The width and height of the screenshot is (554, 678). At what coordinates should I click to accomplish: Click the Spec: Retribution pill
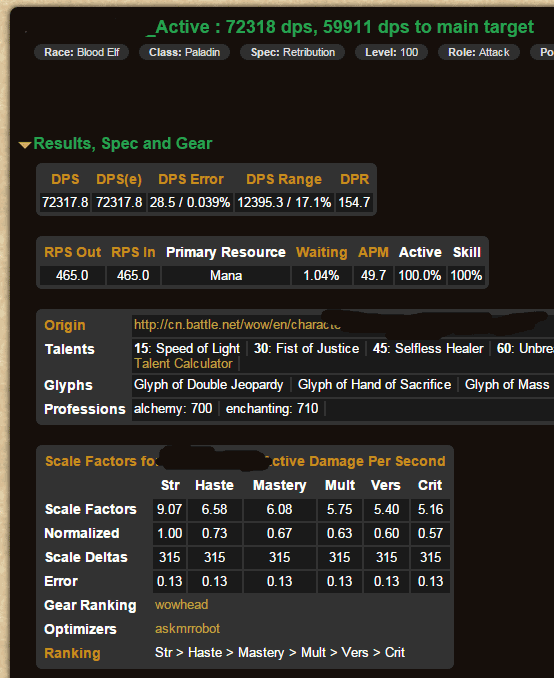(293, 52)
